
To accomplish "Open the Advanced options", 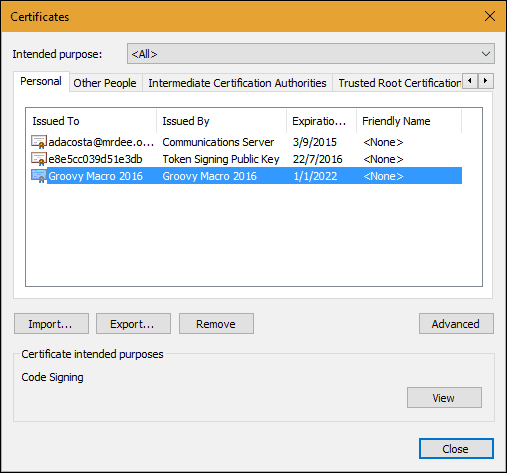I will [456, 323].
